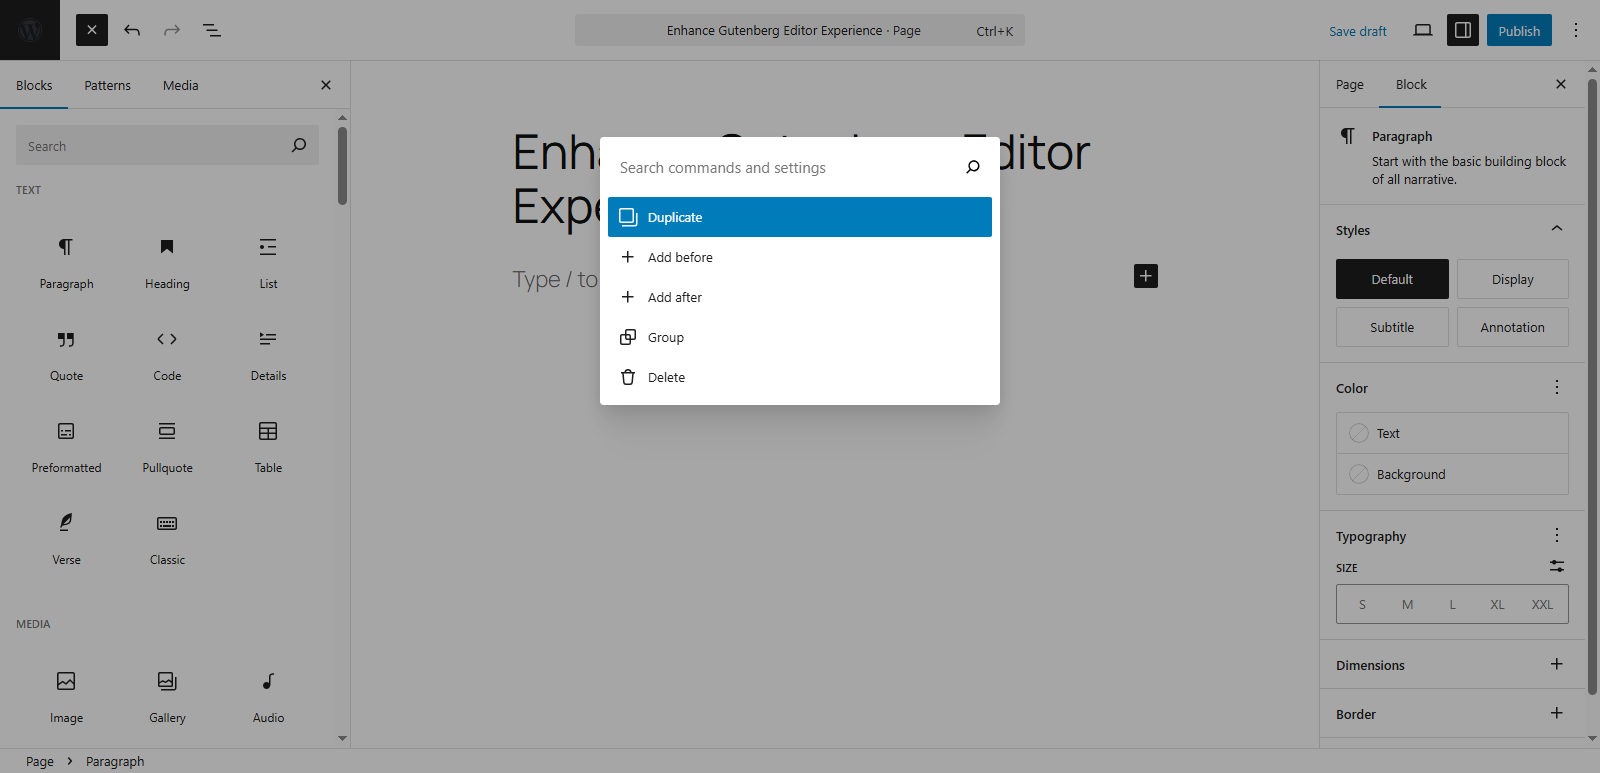The height and width of the screenshot is (773, 1600).
Task: Insert a Details block
Action: (x=268, y=355)
